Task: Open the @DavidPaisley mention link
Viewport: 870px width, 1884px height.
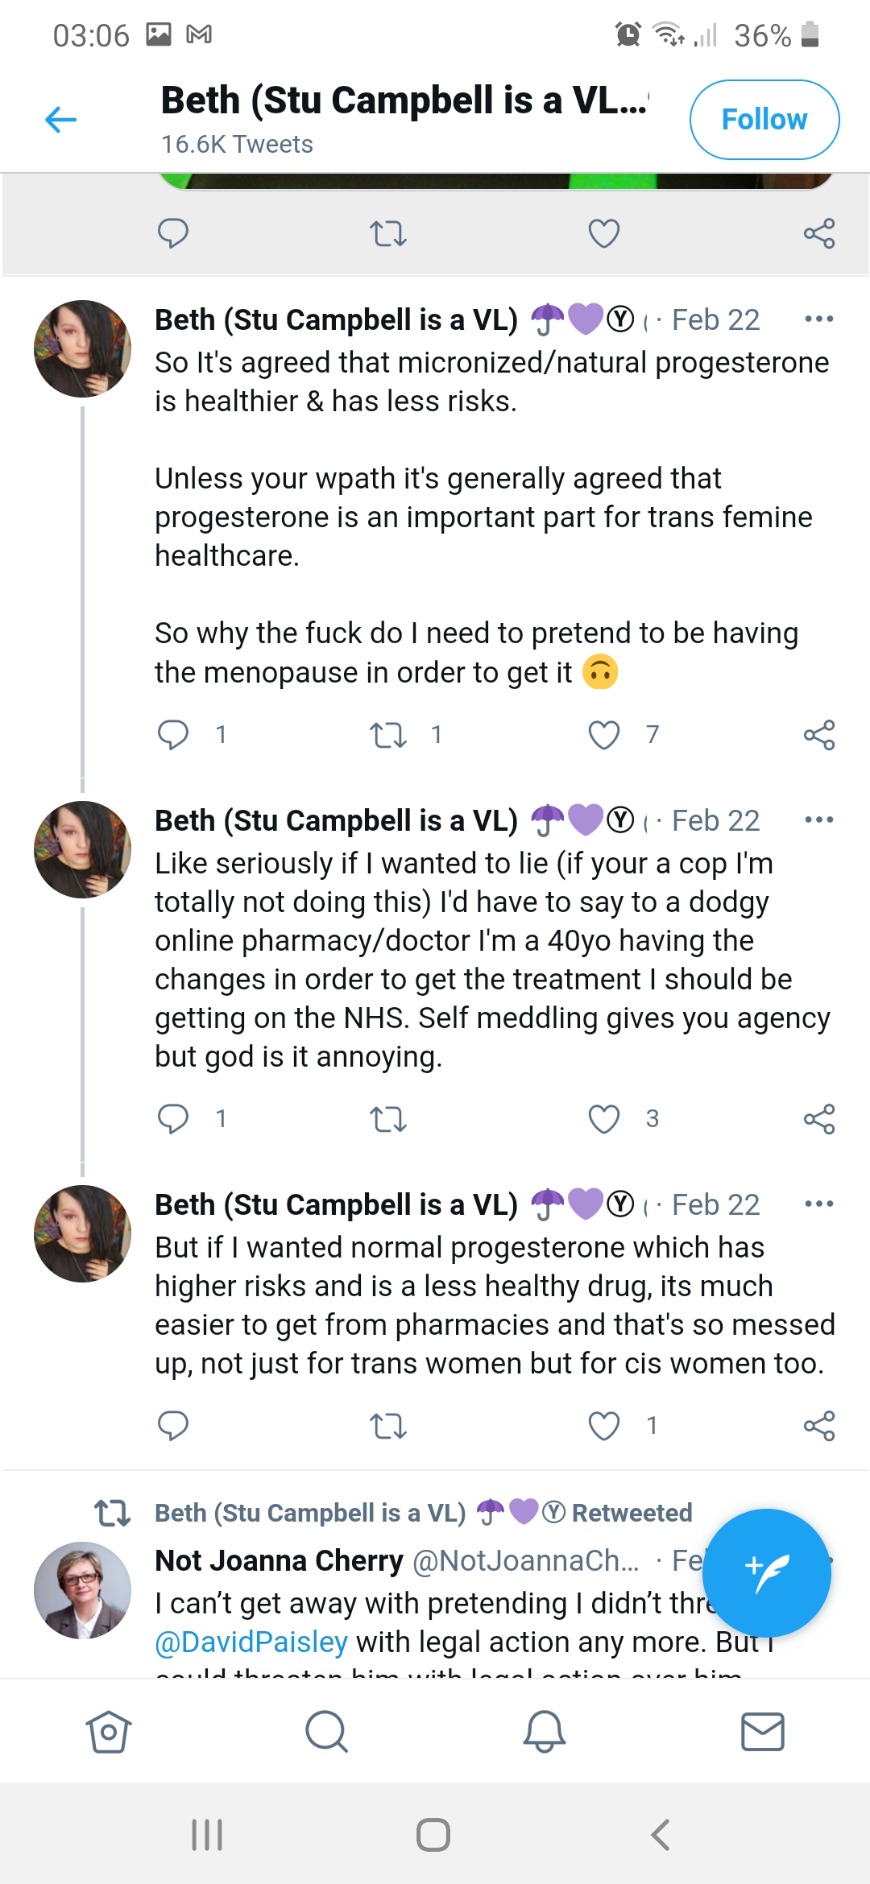Action: (252, 1642)
